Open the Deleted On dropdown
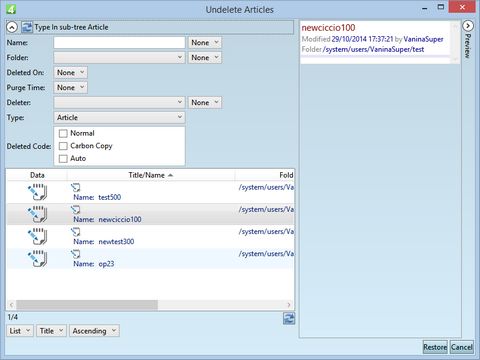480x360 pixels. point(70,72)
